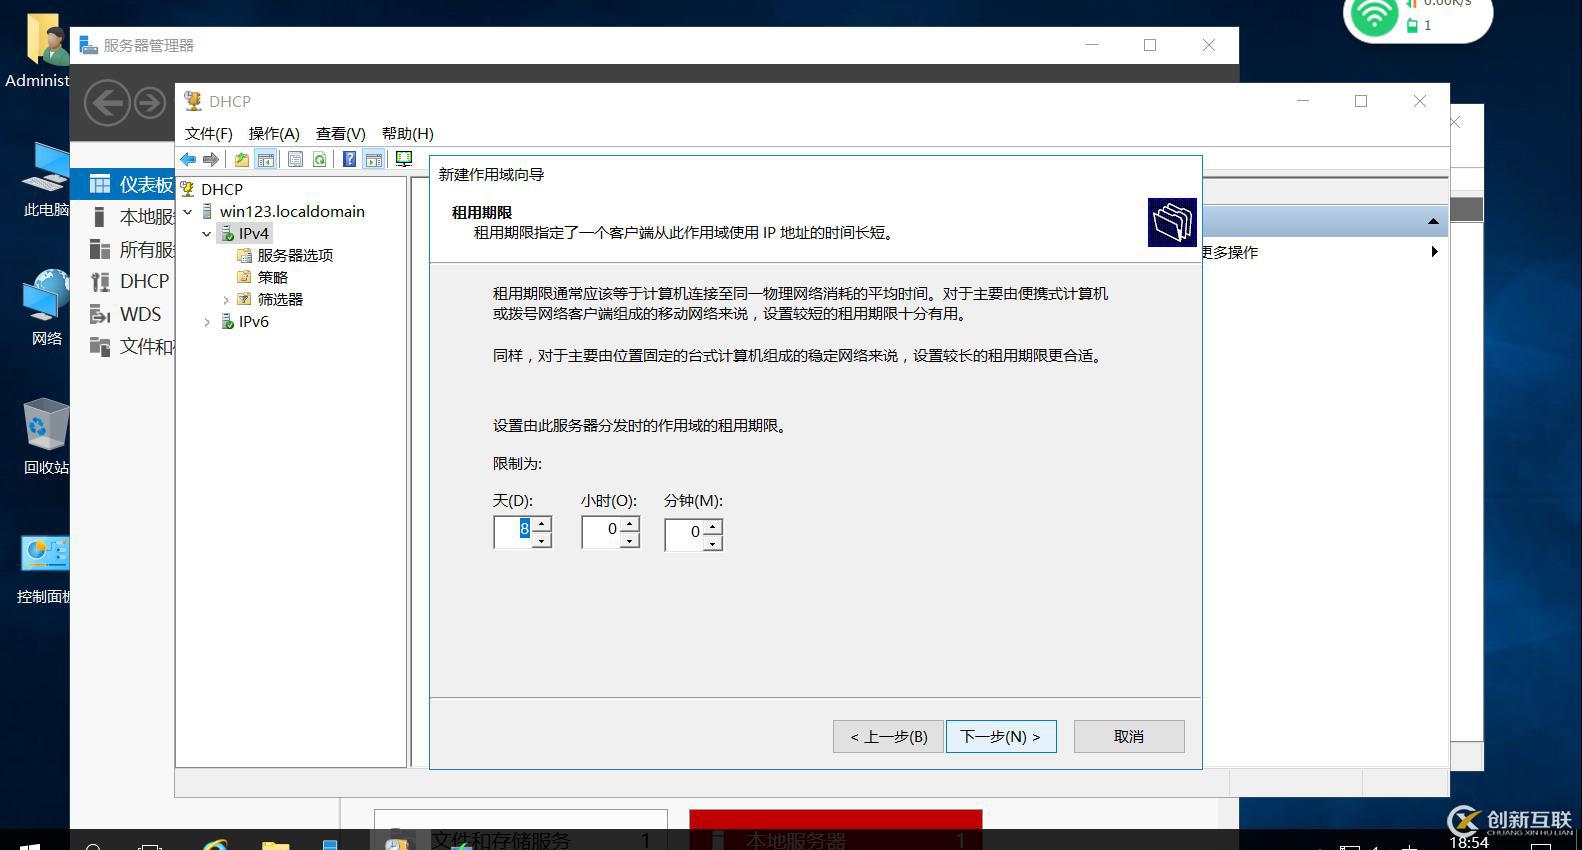This screenshot has width=1582, height=850.
Task: Select 服务器选项 under IPv4
Action: pyautogui.click(x=295, y=255)
